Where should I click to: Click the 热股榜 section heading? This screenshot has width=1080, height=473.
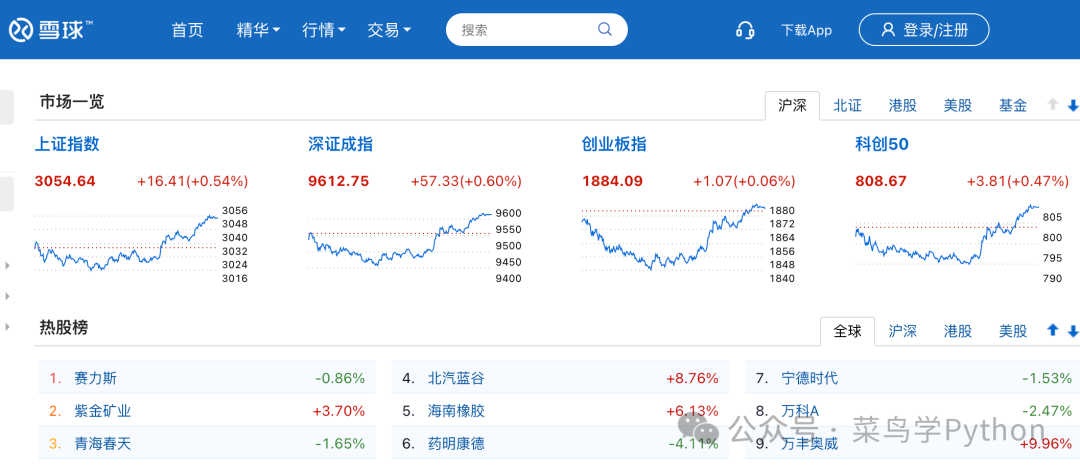[63, 328]
